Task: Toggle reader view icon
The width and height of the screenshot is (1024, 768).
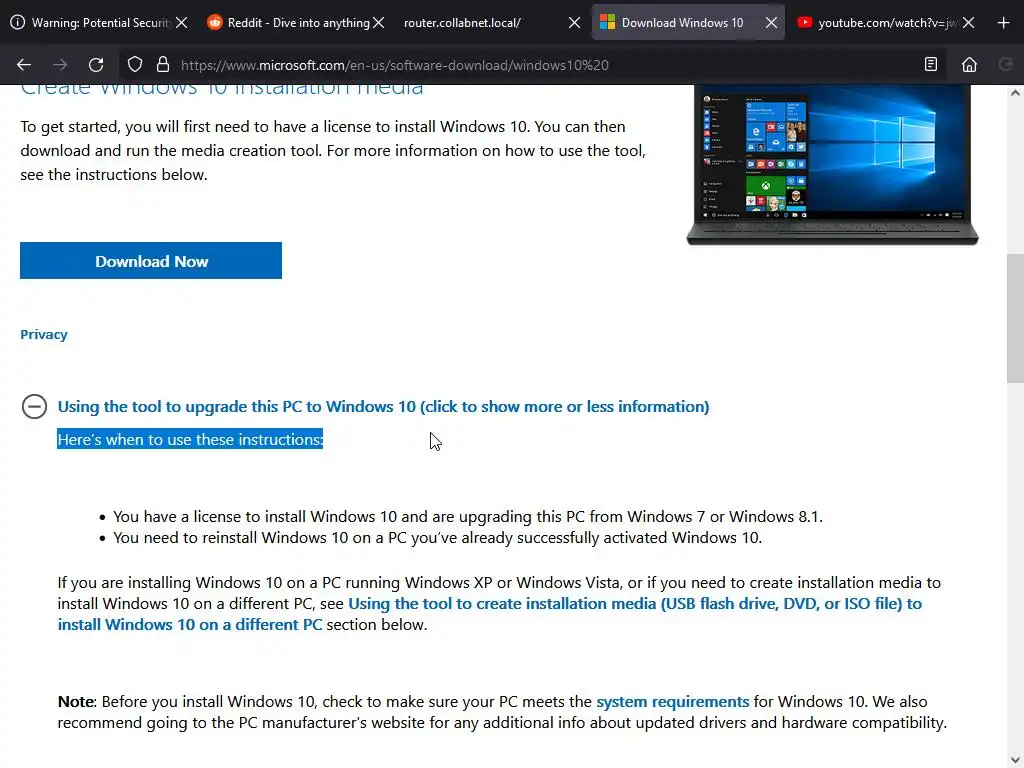Action: pyautogui.click(x=931, y=64)
